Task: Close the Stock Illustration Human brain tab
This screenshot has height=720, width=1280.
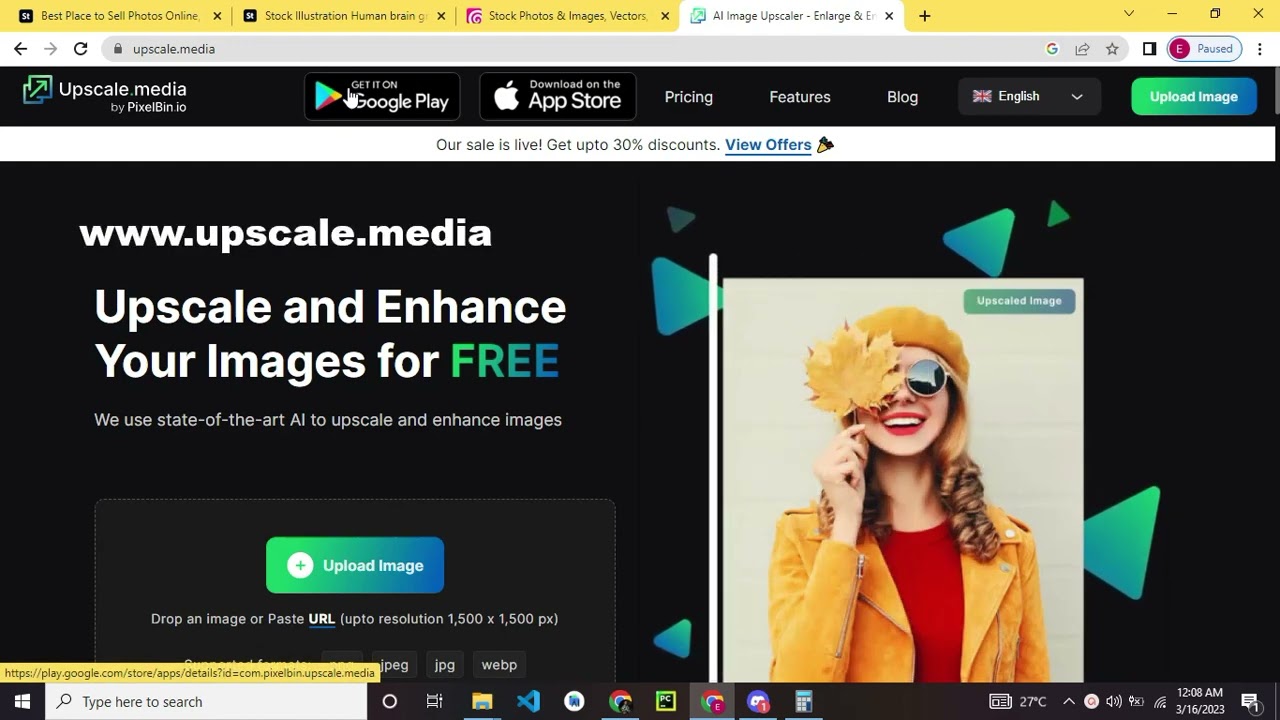Action: tap(441, 16)
